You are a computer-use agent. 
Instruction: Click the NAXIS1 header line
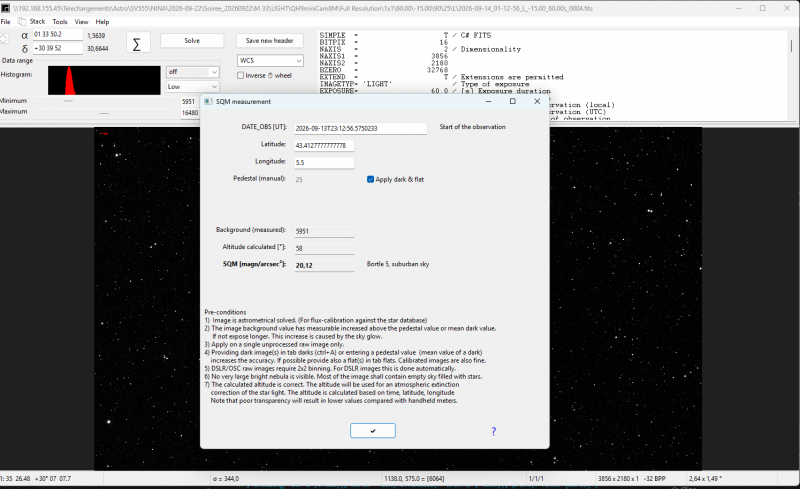(384, 56)
